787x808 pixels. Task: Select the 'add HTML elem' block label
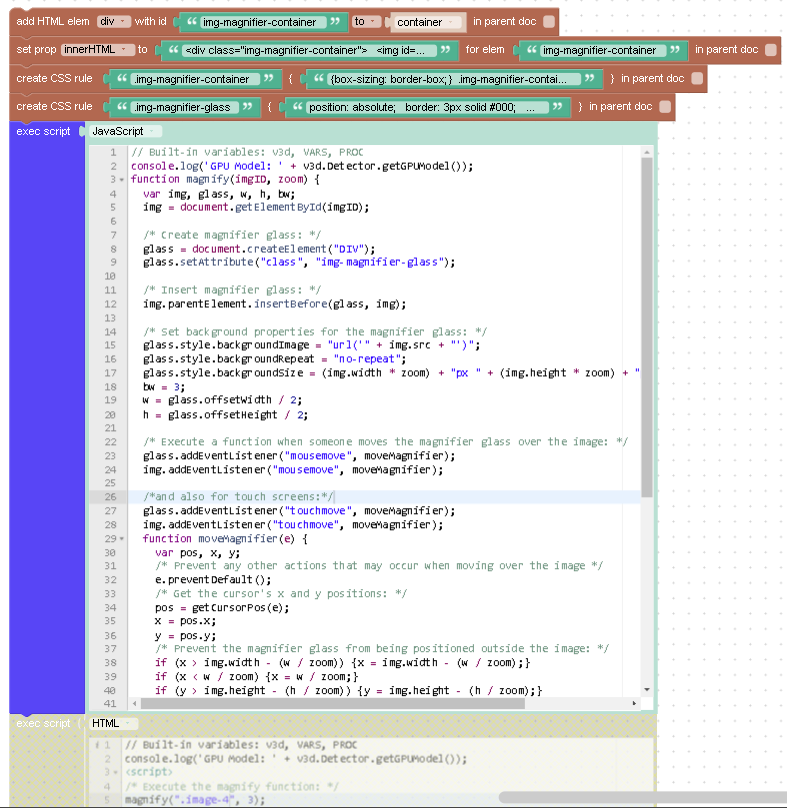(x=53, y=22)
